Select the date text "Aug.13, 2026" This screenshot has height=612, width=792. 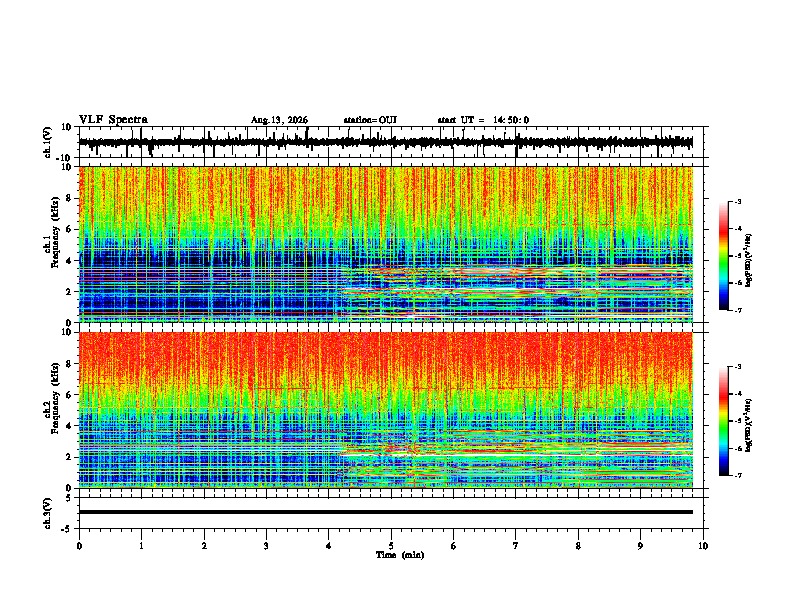point(279,120)
